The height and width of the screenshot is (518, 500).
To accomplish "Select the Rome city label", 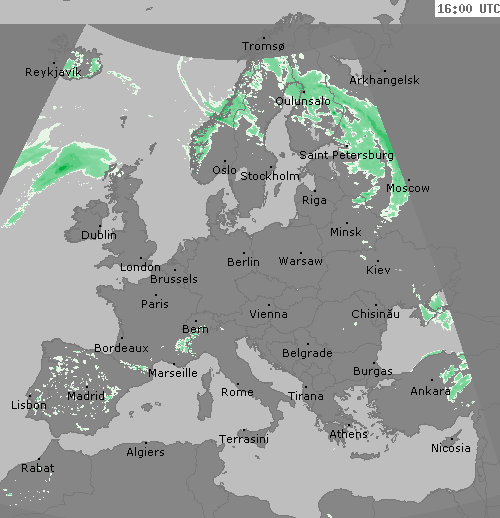I will [x=237, y=392].
